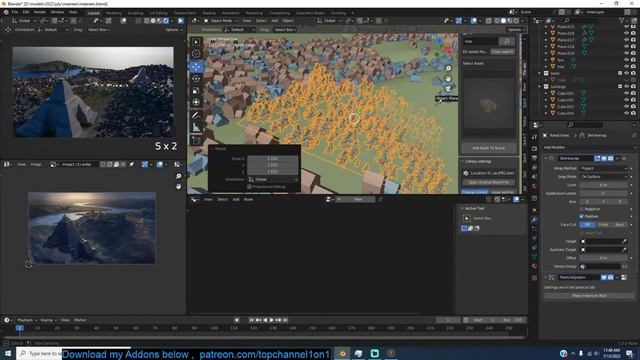Open the Object Mode dropdown in the viewport
640x360 pixels.
click(221, 20)
